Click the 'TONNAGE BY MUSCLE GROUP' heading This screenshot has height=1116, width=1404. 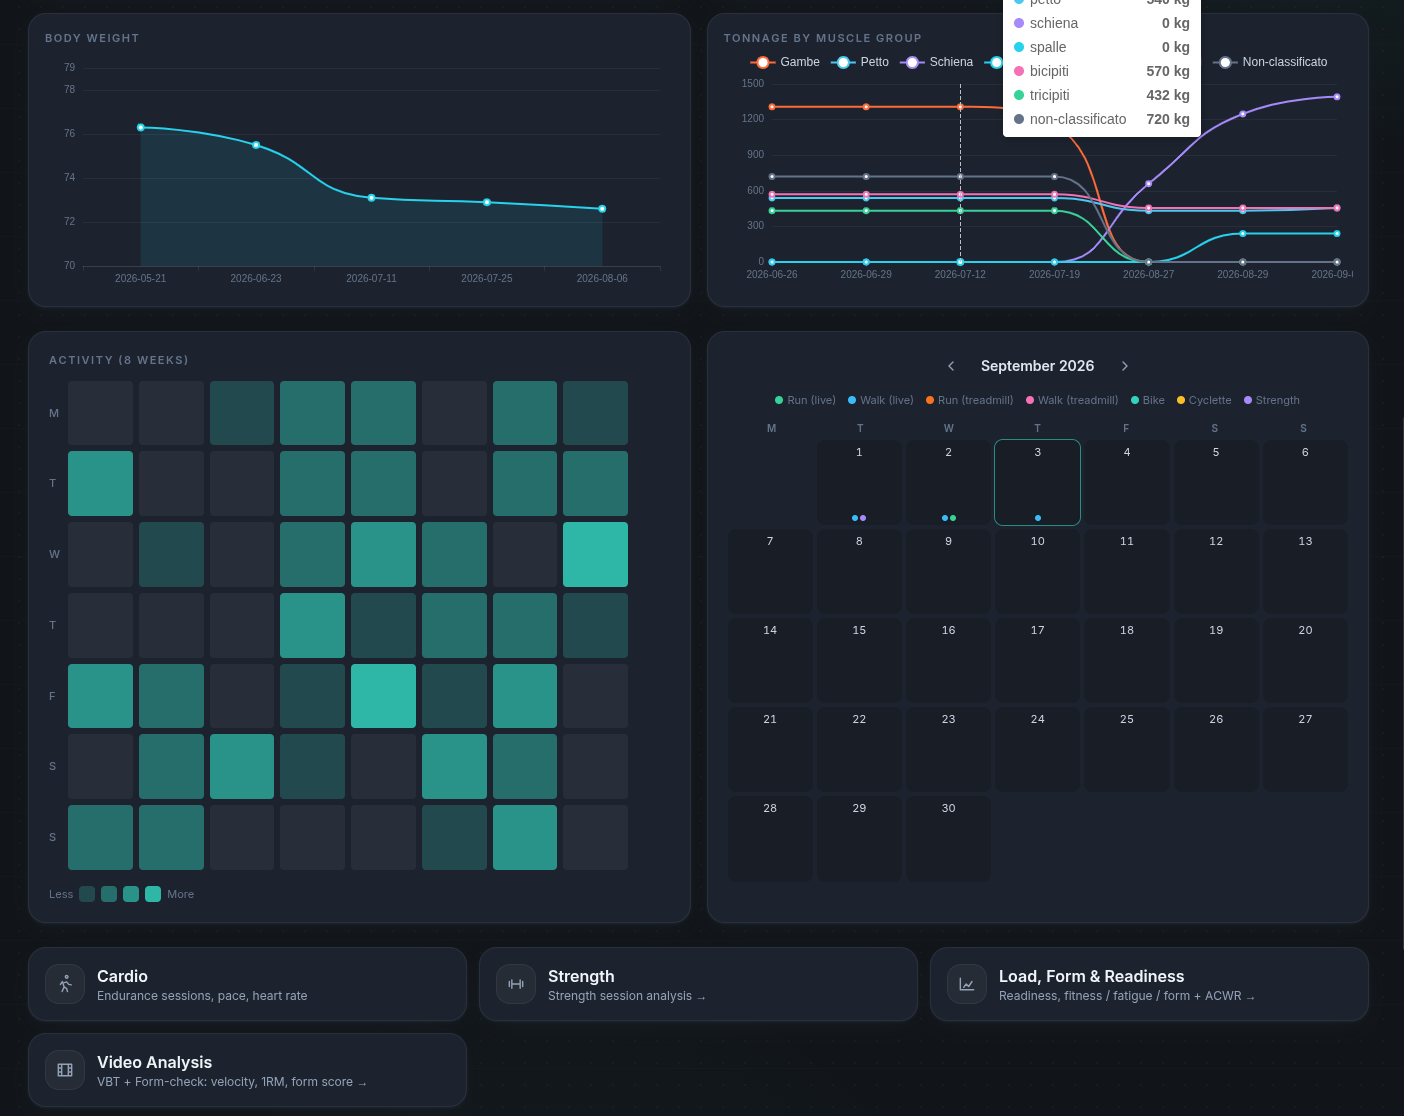(x=823, y=38)
